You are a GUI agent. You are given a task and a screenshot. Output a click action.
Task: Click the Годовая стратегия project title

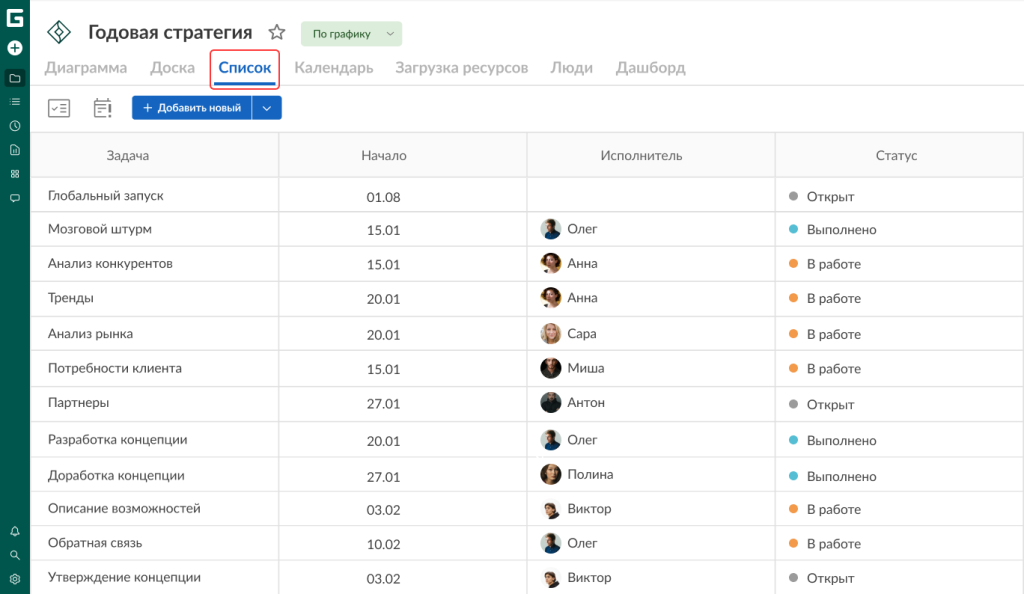170,32
